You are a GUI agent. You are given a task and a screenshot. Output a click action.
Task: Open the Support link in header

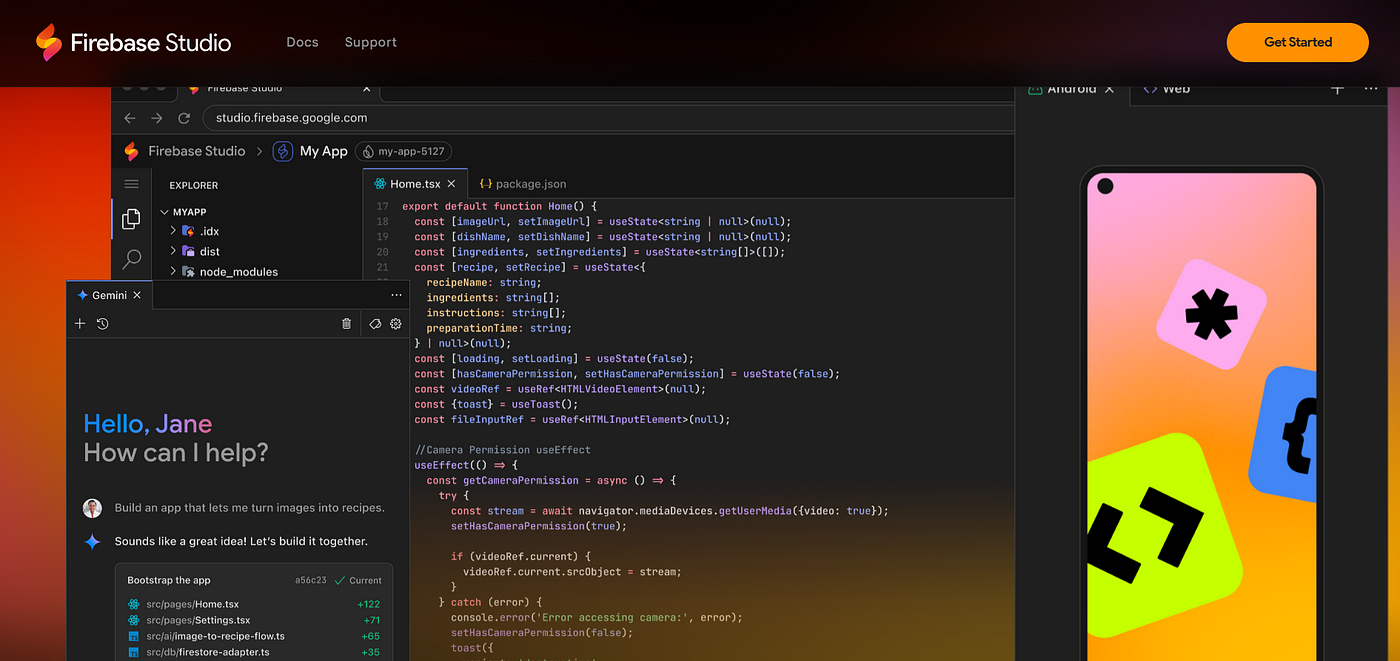tap(370, 42)
